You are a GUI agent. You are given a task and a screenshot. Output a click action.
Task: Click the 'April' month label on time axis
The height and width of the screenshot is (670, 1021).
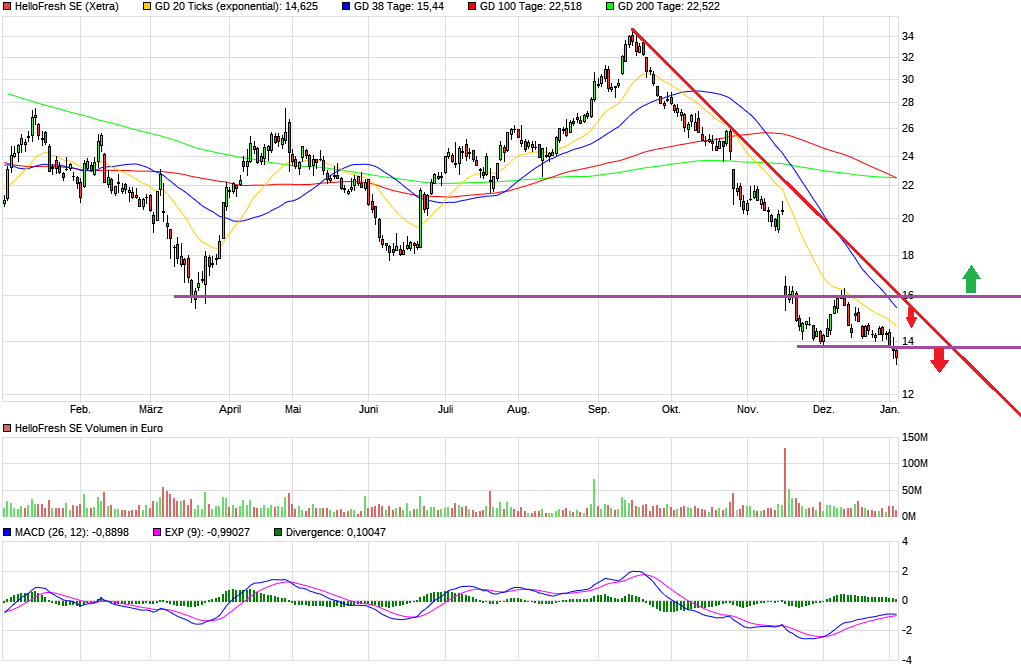(230, 410)
